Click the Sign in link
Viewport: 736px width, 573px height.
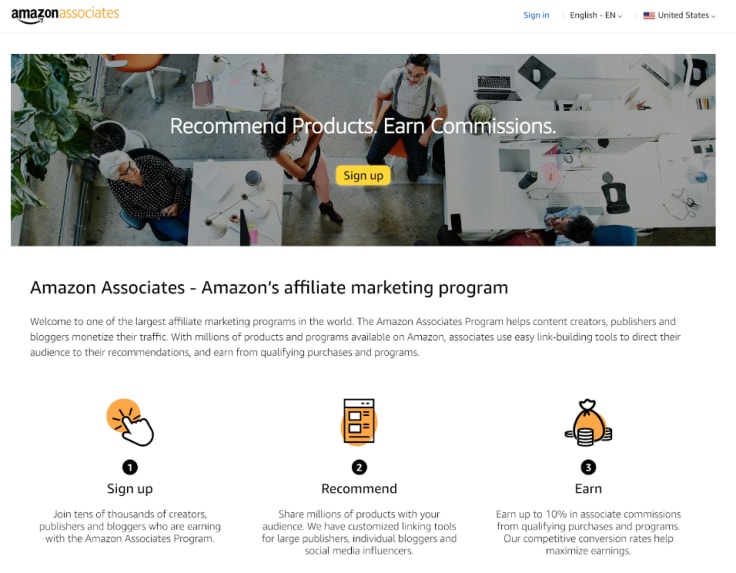point(536,15)
